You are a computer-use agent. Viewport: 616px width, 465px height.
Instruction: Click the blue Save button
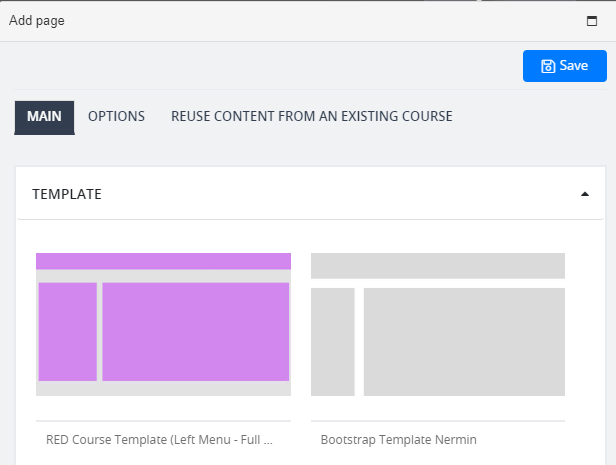coord(565,66)
